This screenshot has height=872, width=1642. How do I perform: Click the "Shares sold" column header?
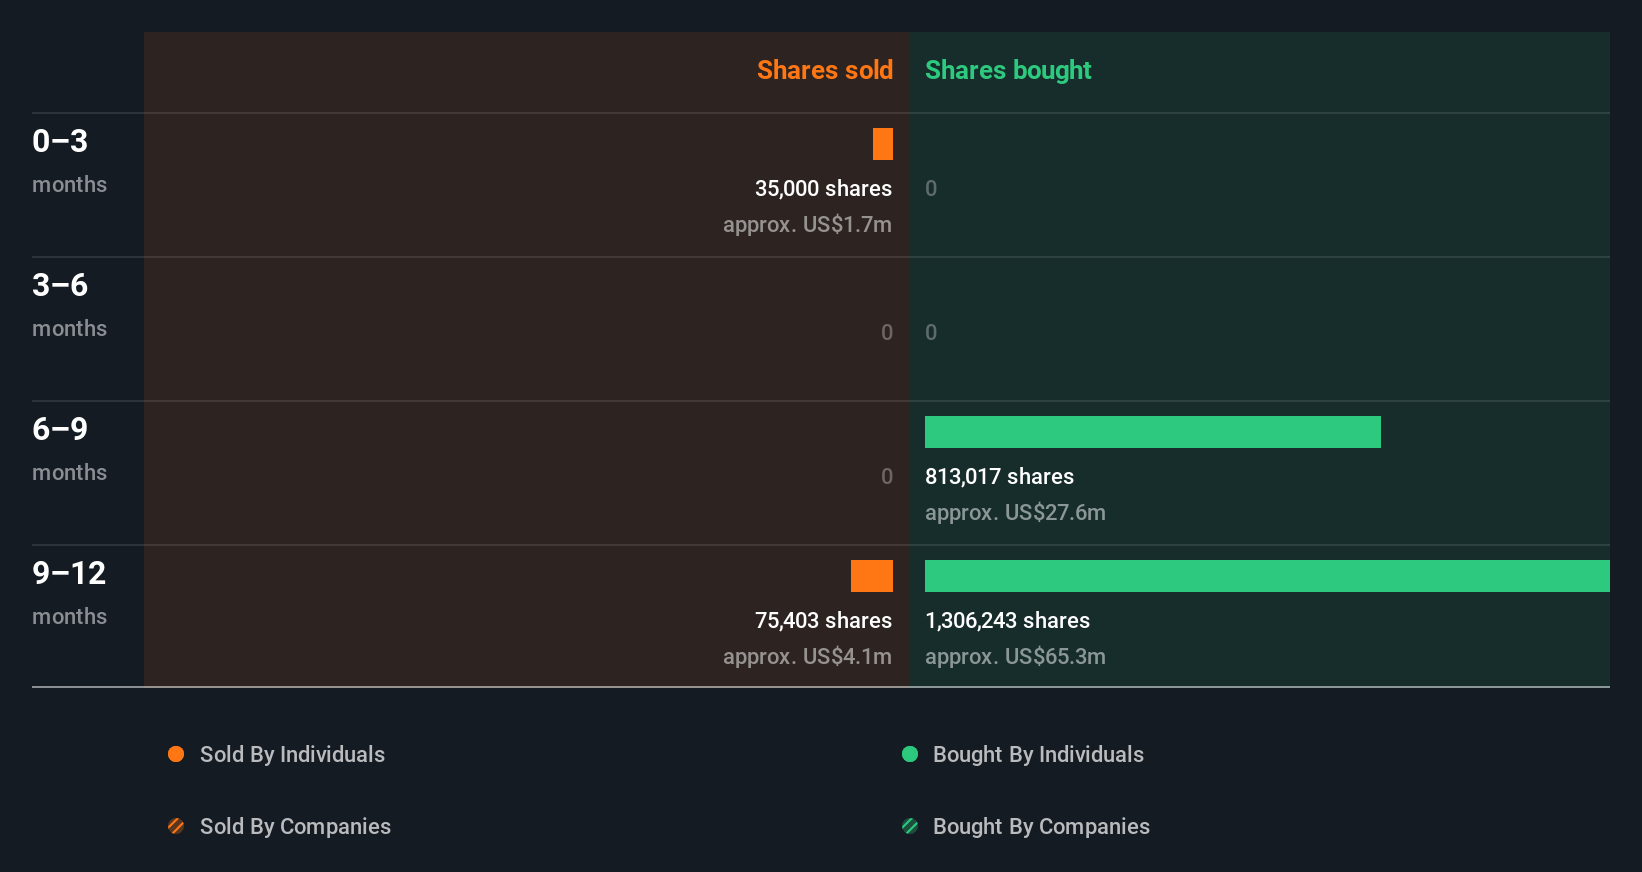[x=825, y=70]
